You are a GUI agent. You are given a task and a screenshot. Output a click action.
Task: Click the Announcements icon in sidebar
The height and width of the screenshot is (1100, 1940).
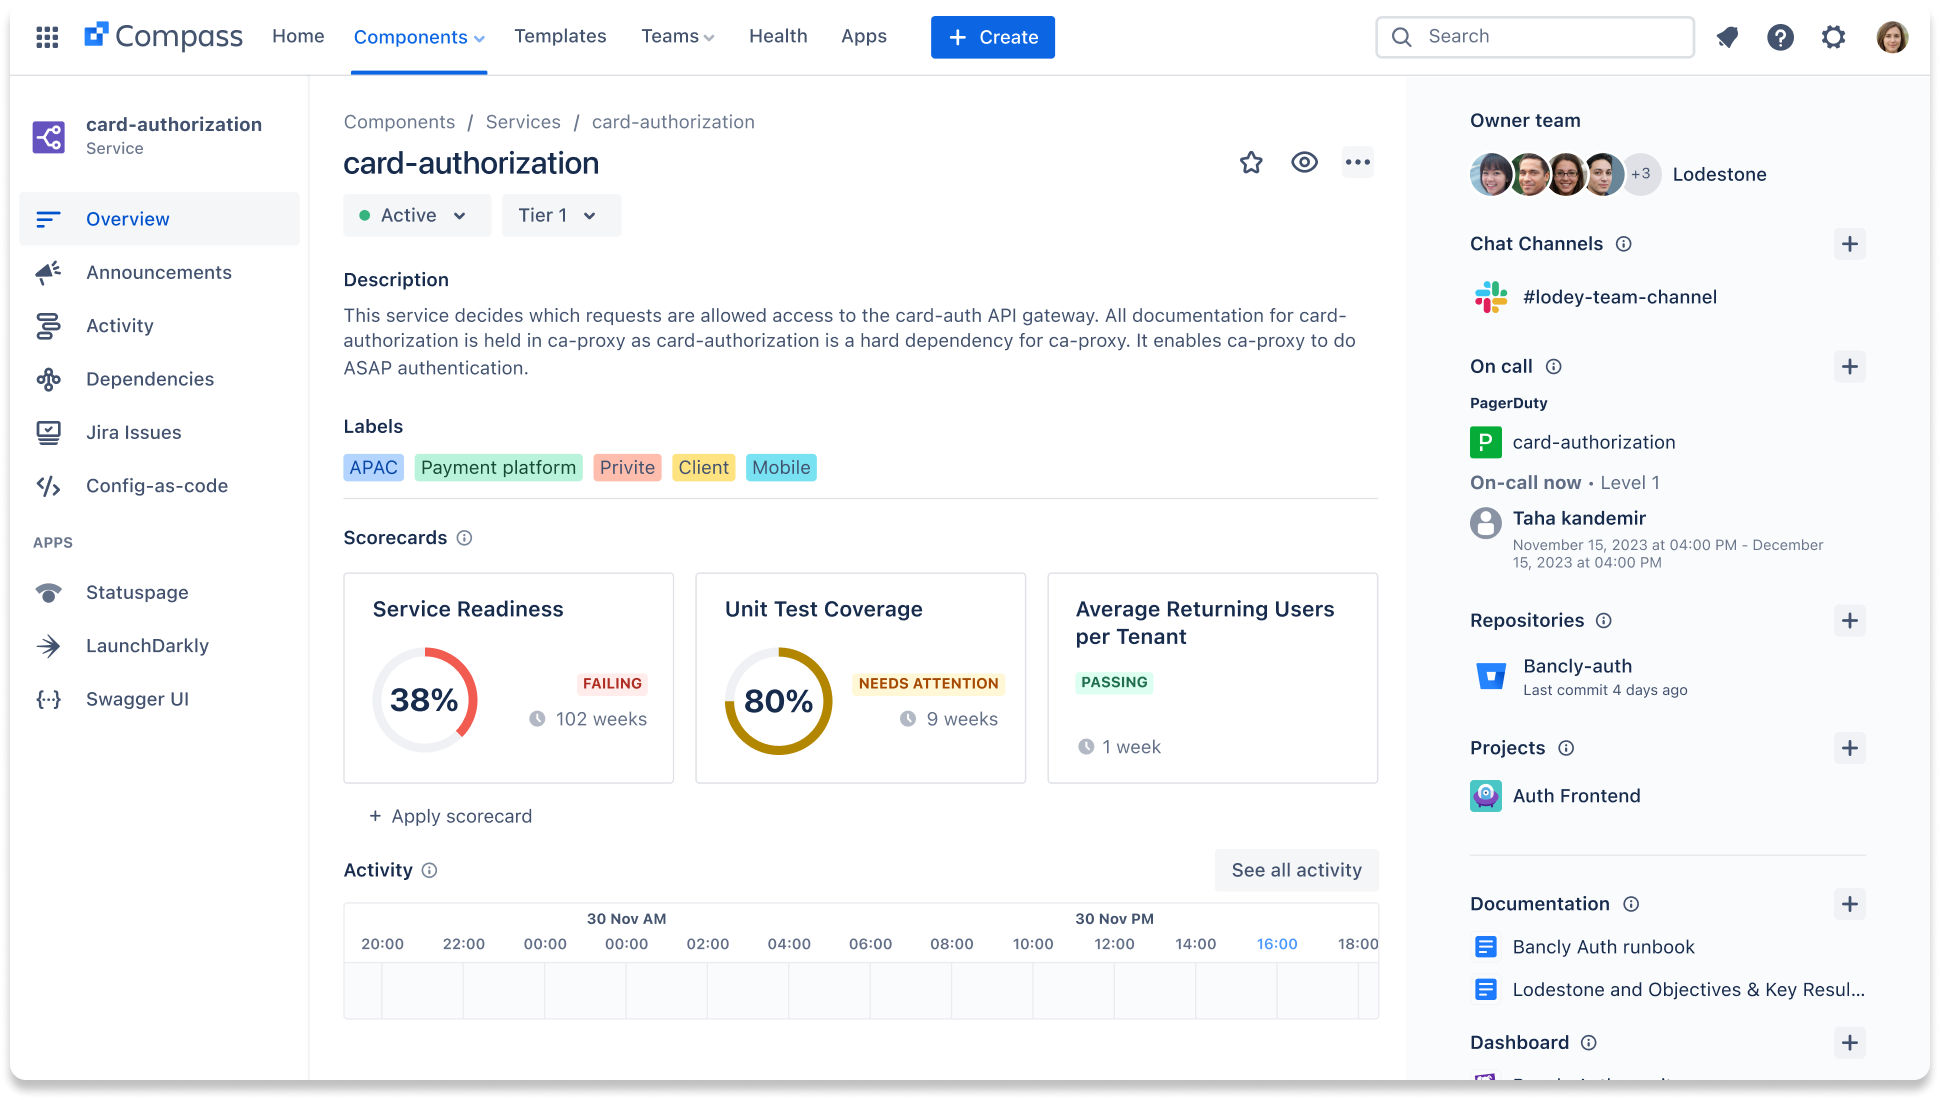(x=49, y=272)
